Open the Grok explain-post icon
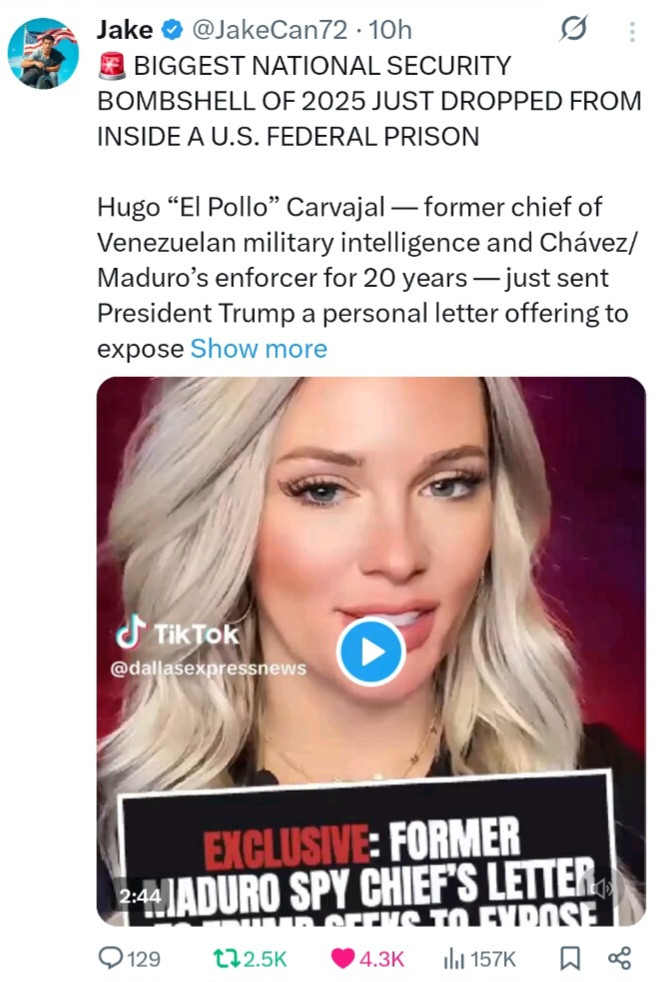This screenshot has height=982, width=665. point(574,31)
